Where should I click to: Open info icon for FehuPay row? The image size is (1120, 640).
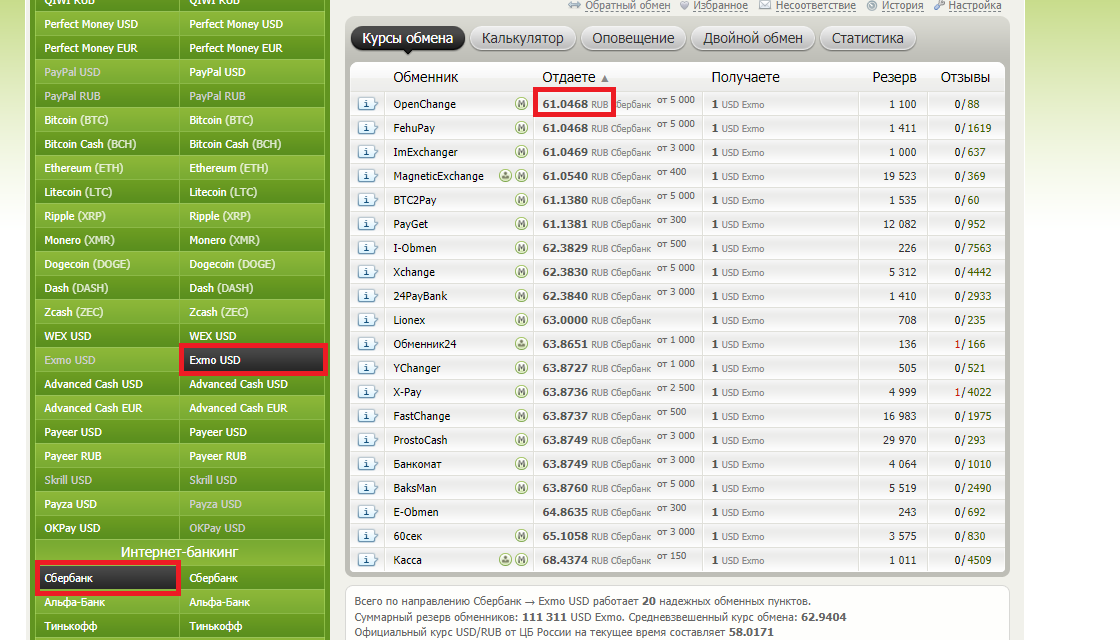367,128
